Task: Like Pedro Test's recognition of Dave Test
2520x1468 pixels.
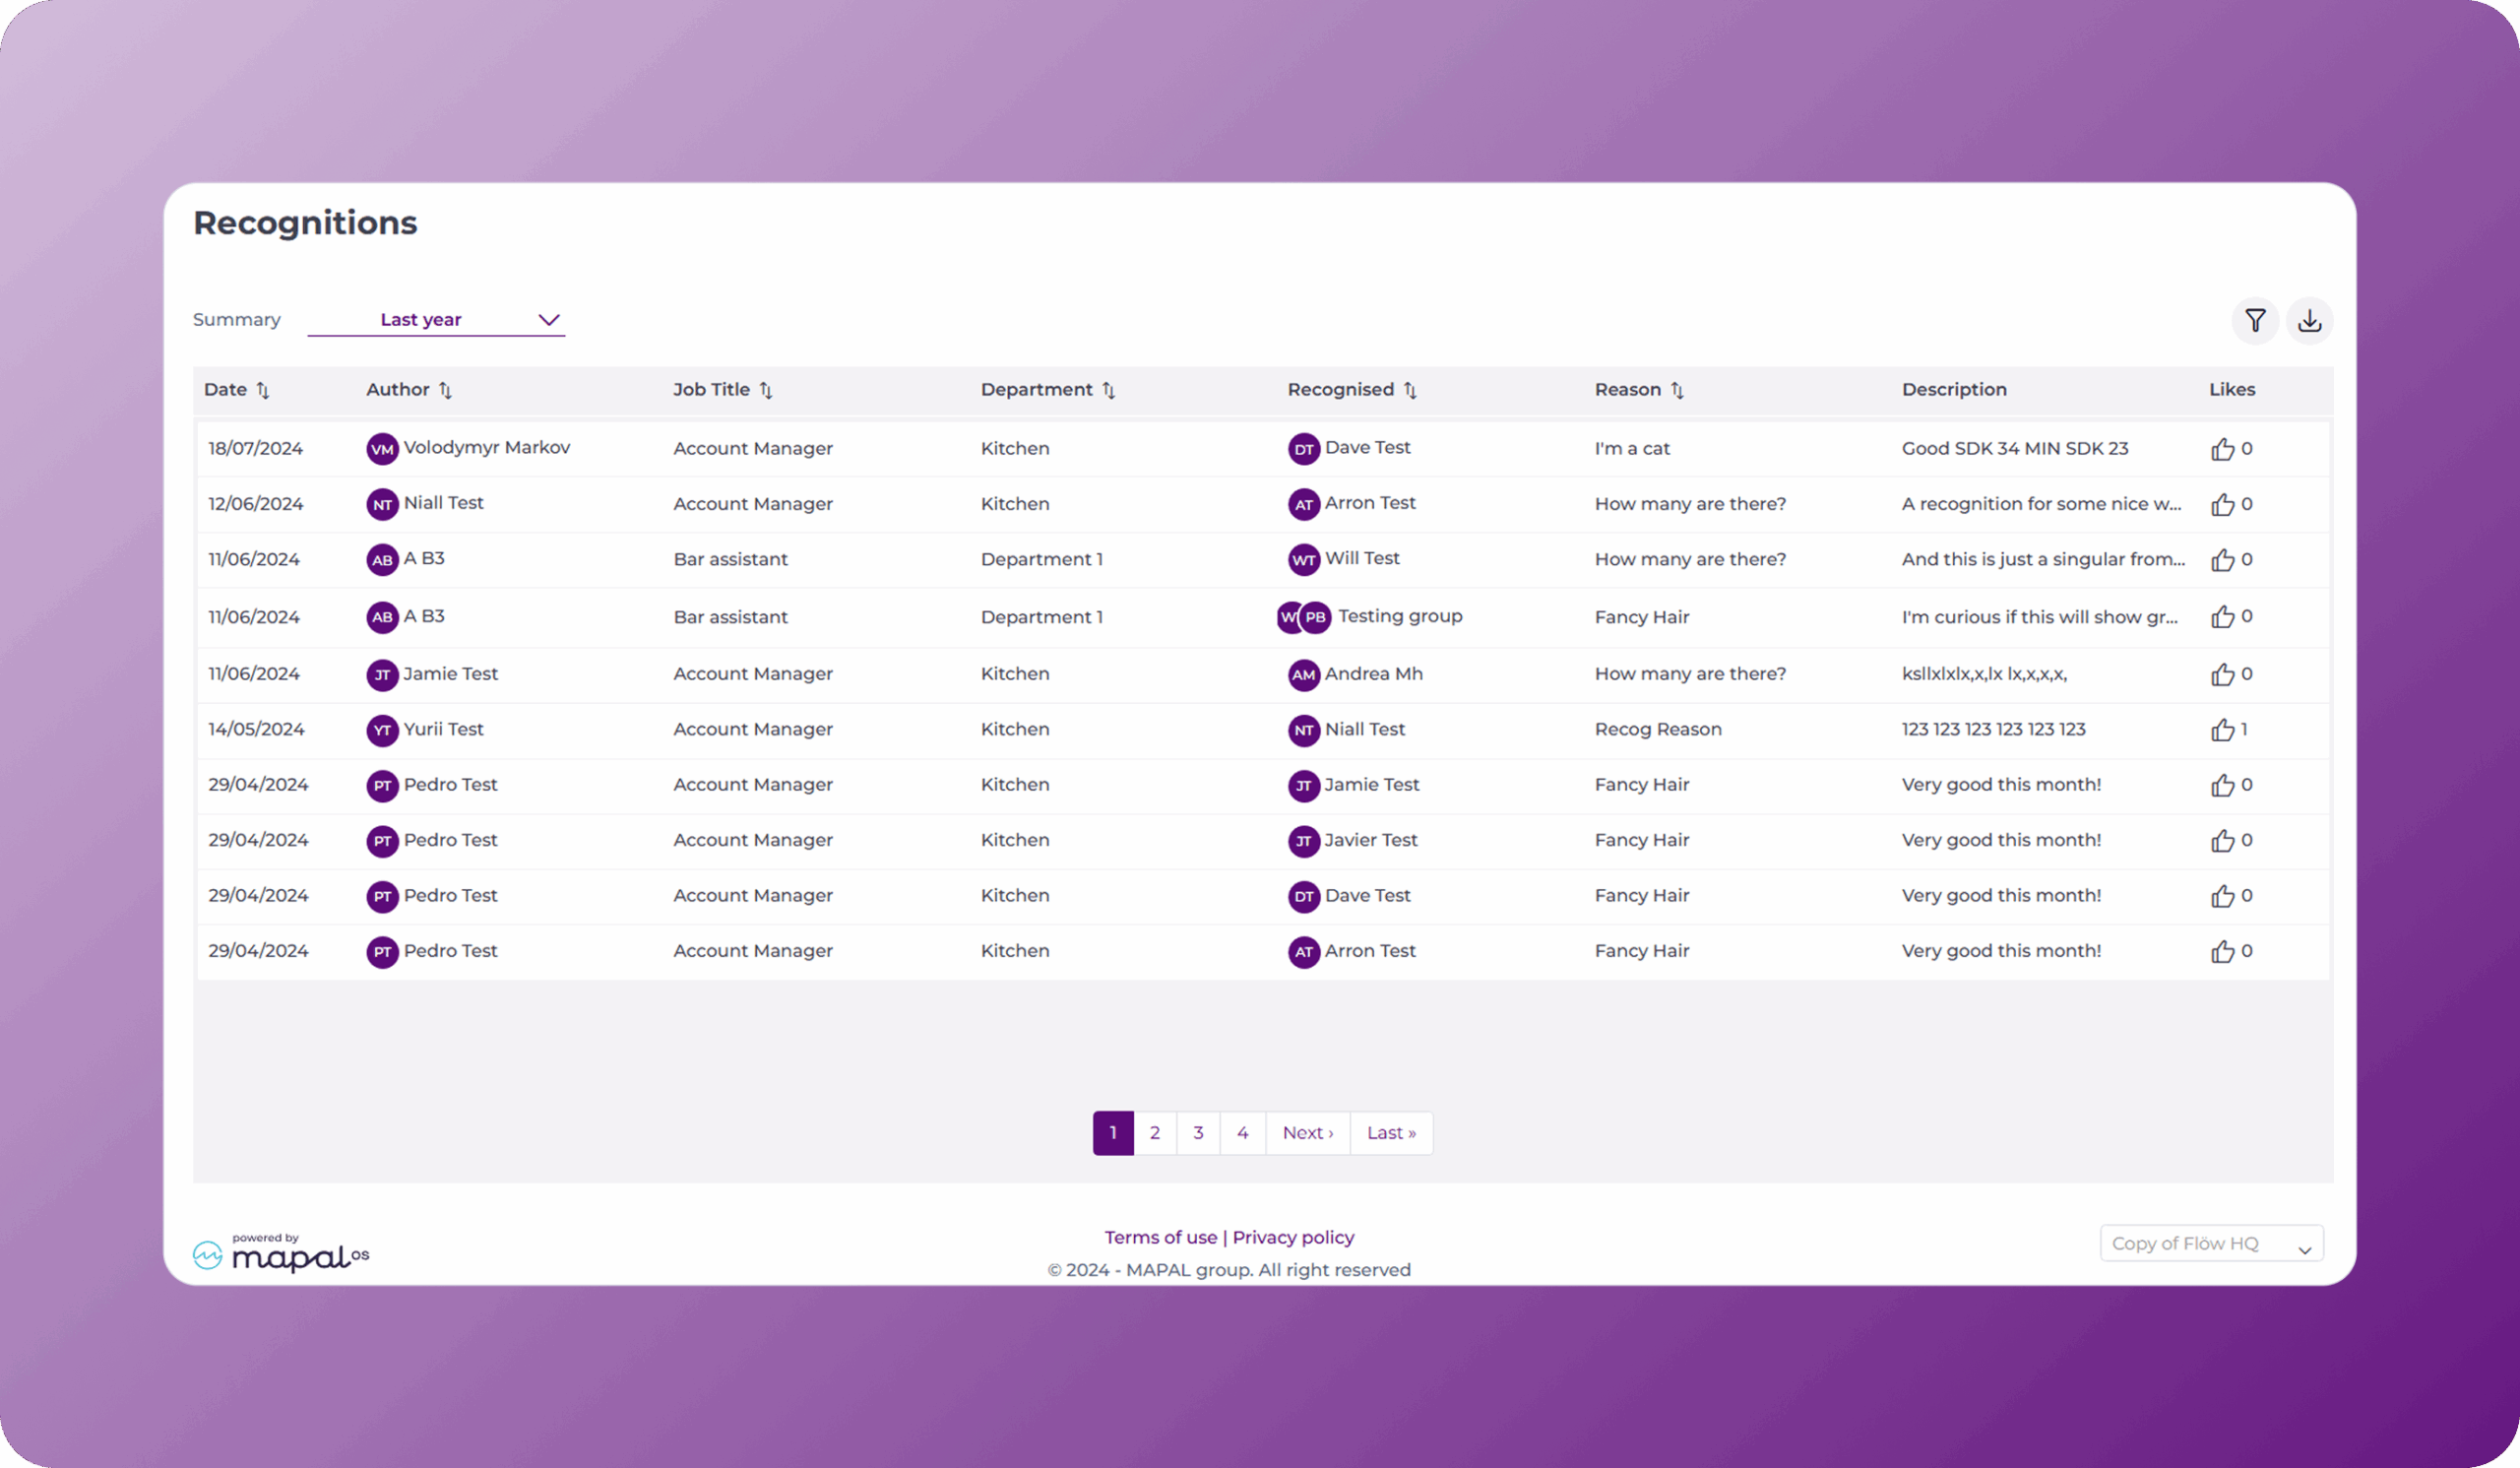Action: point(2222,895)
